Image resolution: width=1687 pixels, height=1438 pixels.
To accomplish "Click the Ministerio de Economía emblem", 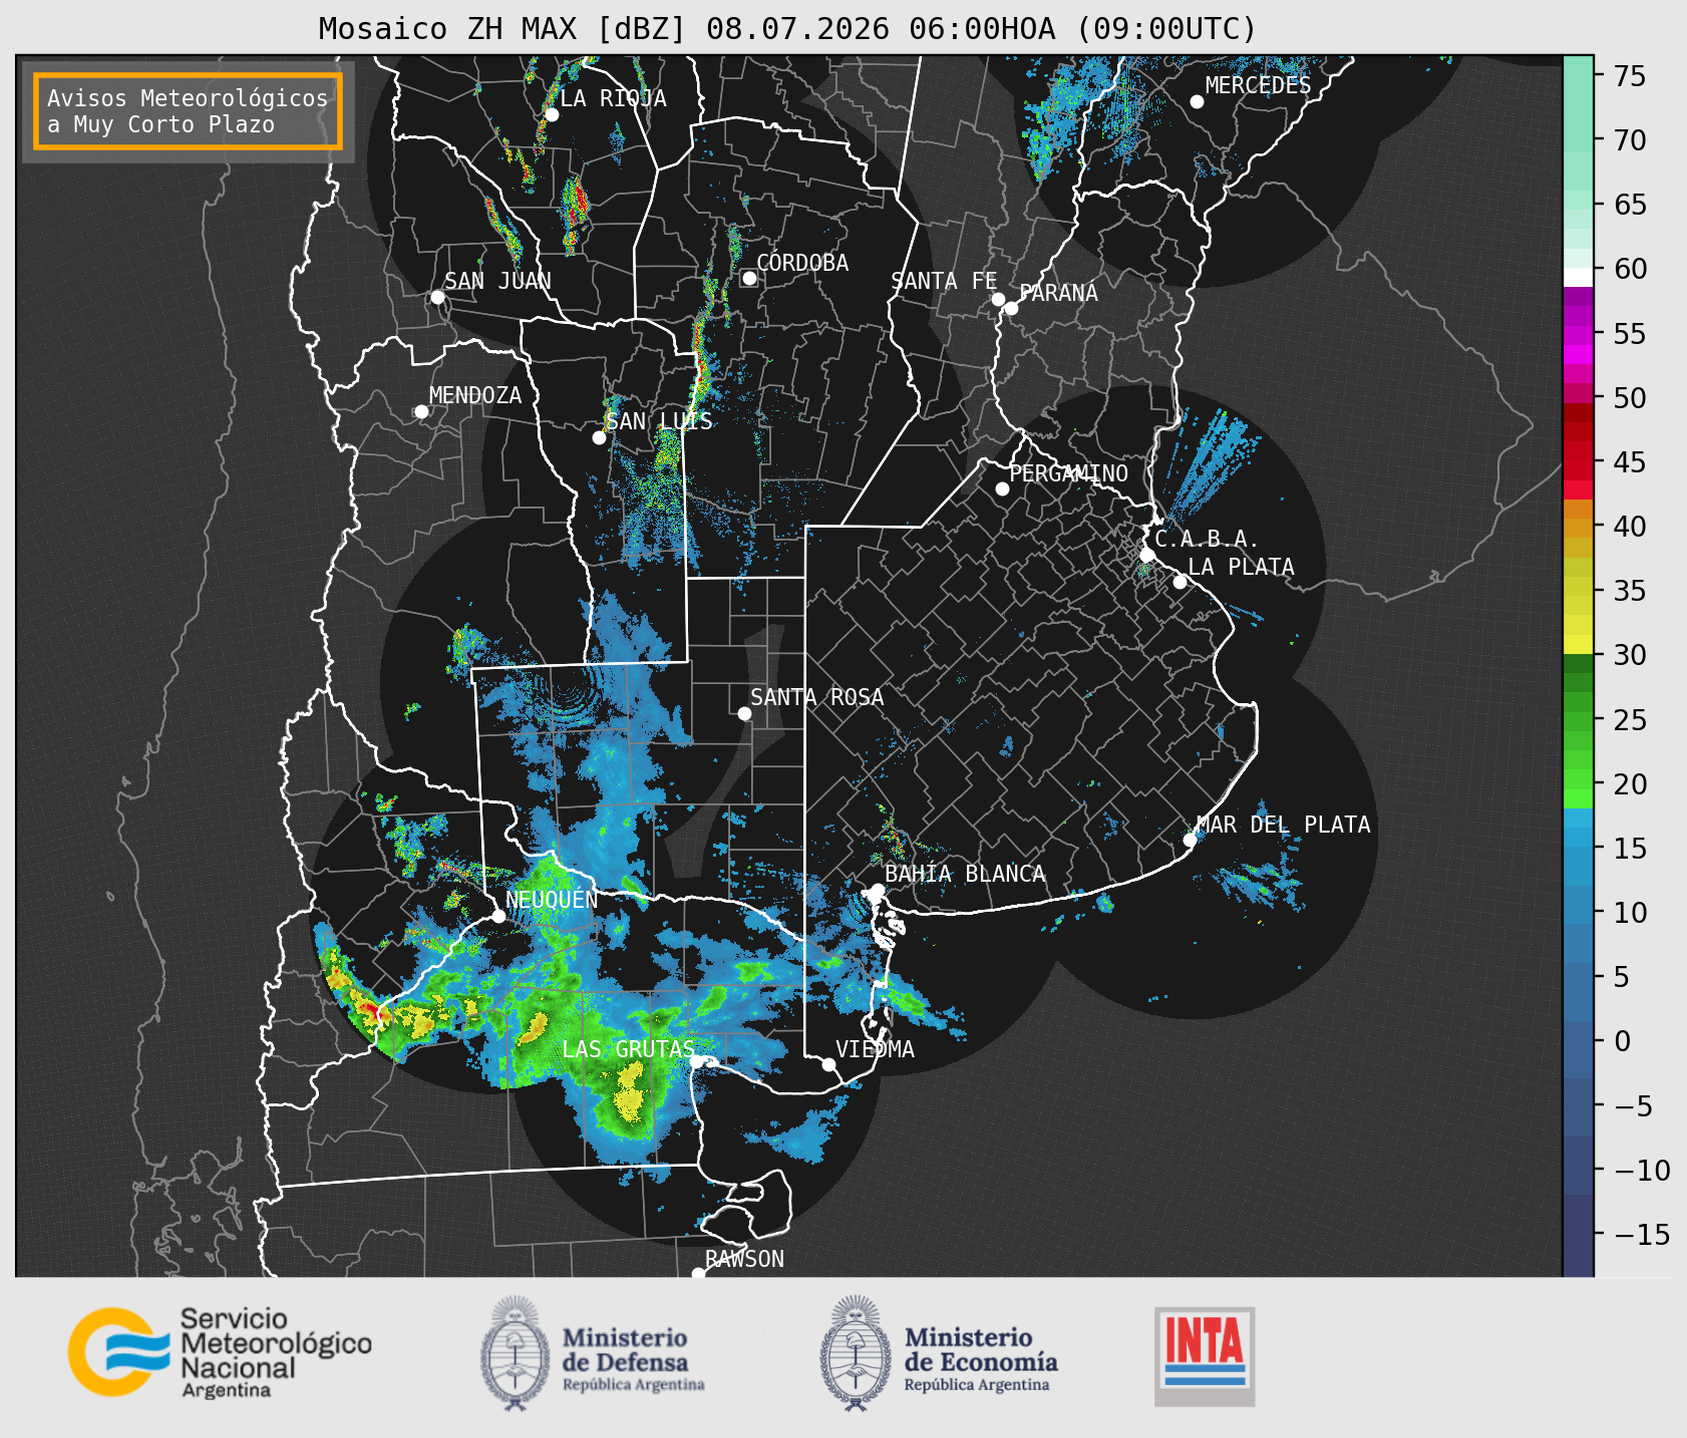I will pos(855,1353).
